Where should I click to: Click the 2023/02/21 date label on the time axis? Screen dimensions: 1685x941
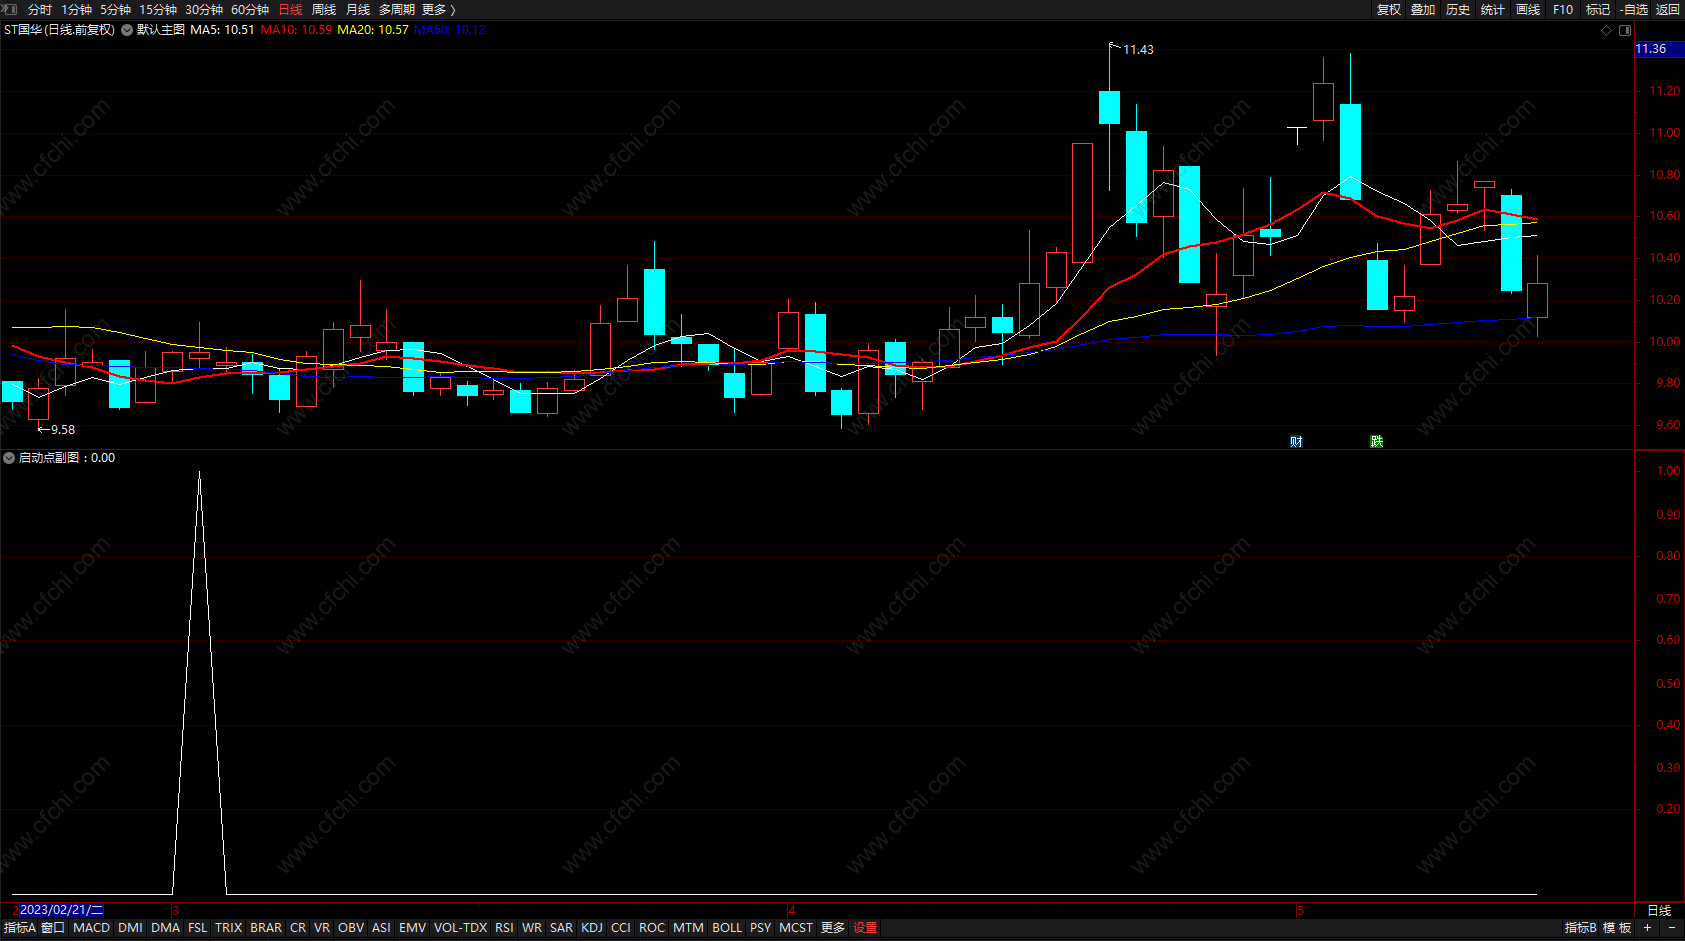[x=61, y=910]
